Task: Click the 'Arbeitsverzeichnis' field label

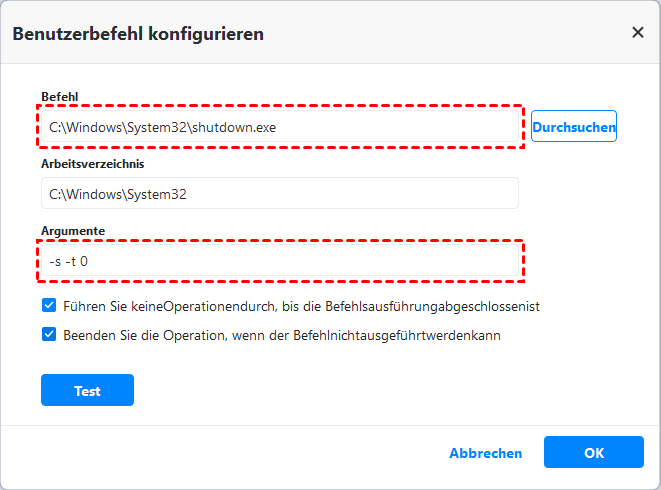Action: pyautogui.click(x=94, y=163)
